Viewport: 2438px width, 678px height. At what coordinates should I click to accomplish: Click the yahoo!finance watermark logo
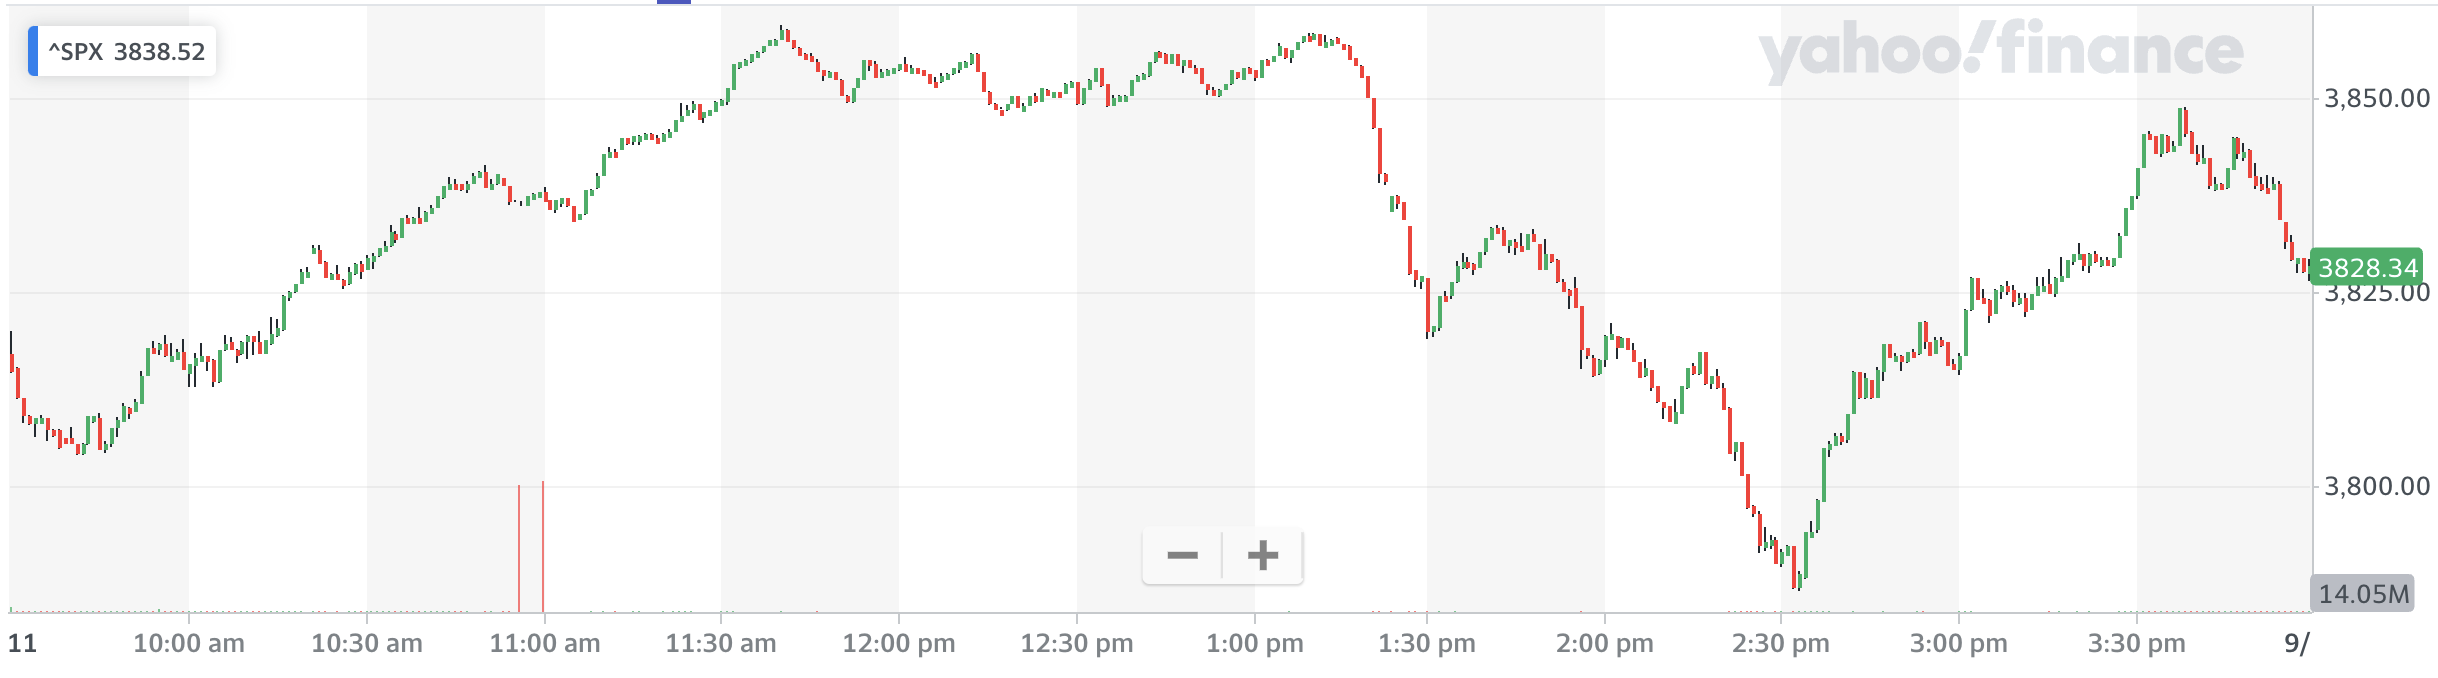[2000, 53]
